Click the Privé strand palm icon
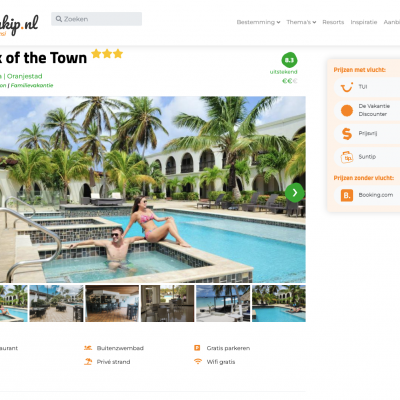The image size is (400, 400). (x=88, y=361)
